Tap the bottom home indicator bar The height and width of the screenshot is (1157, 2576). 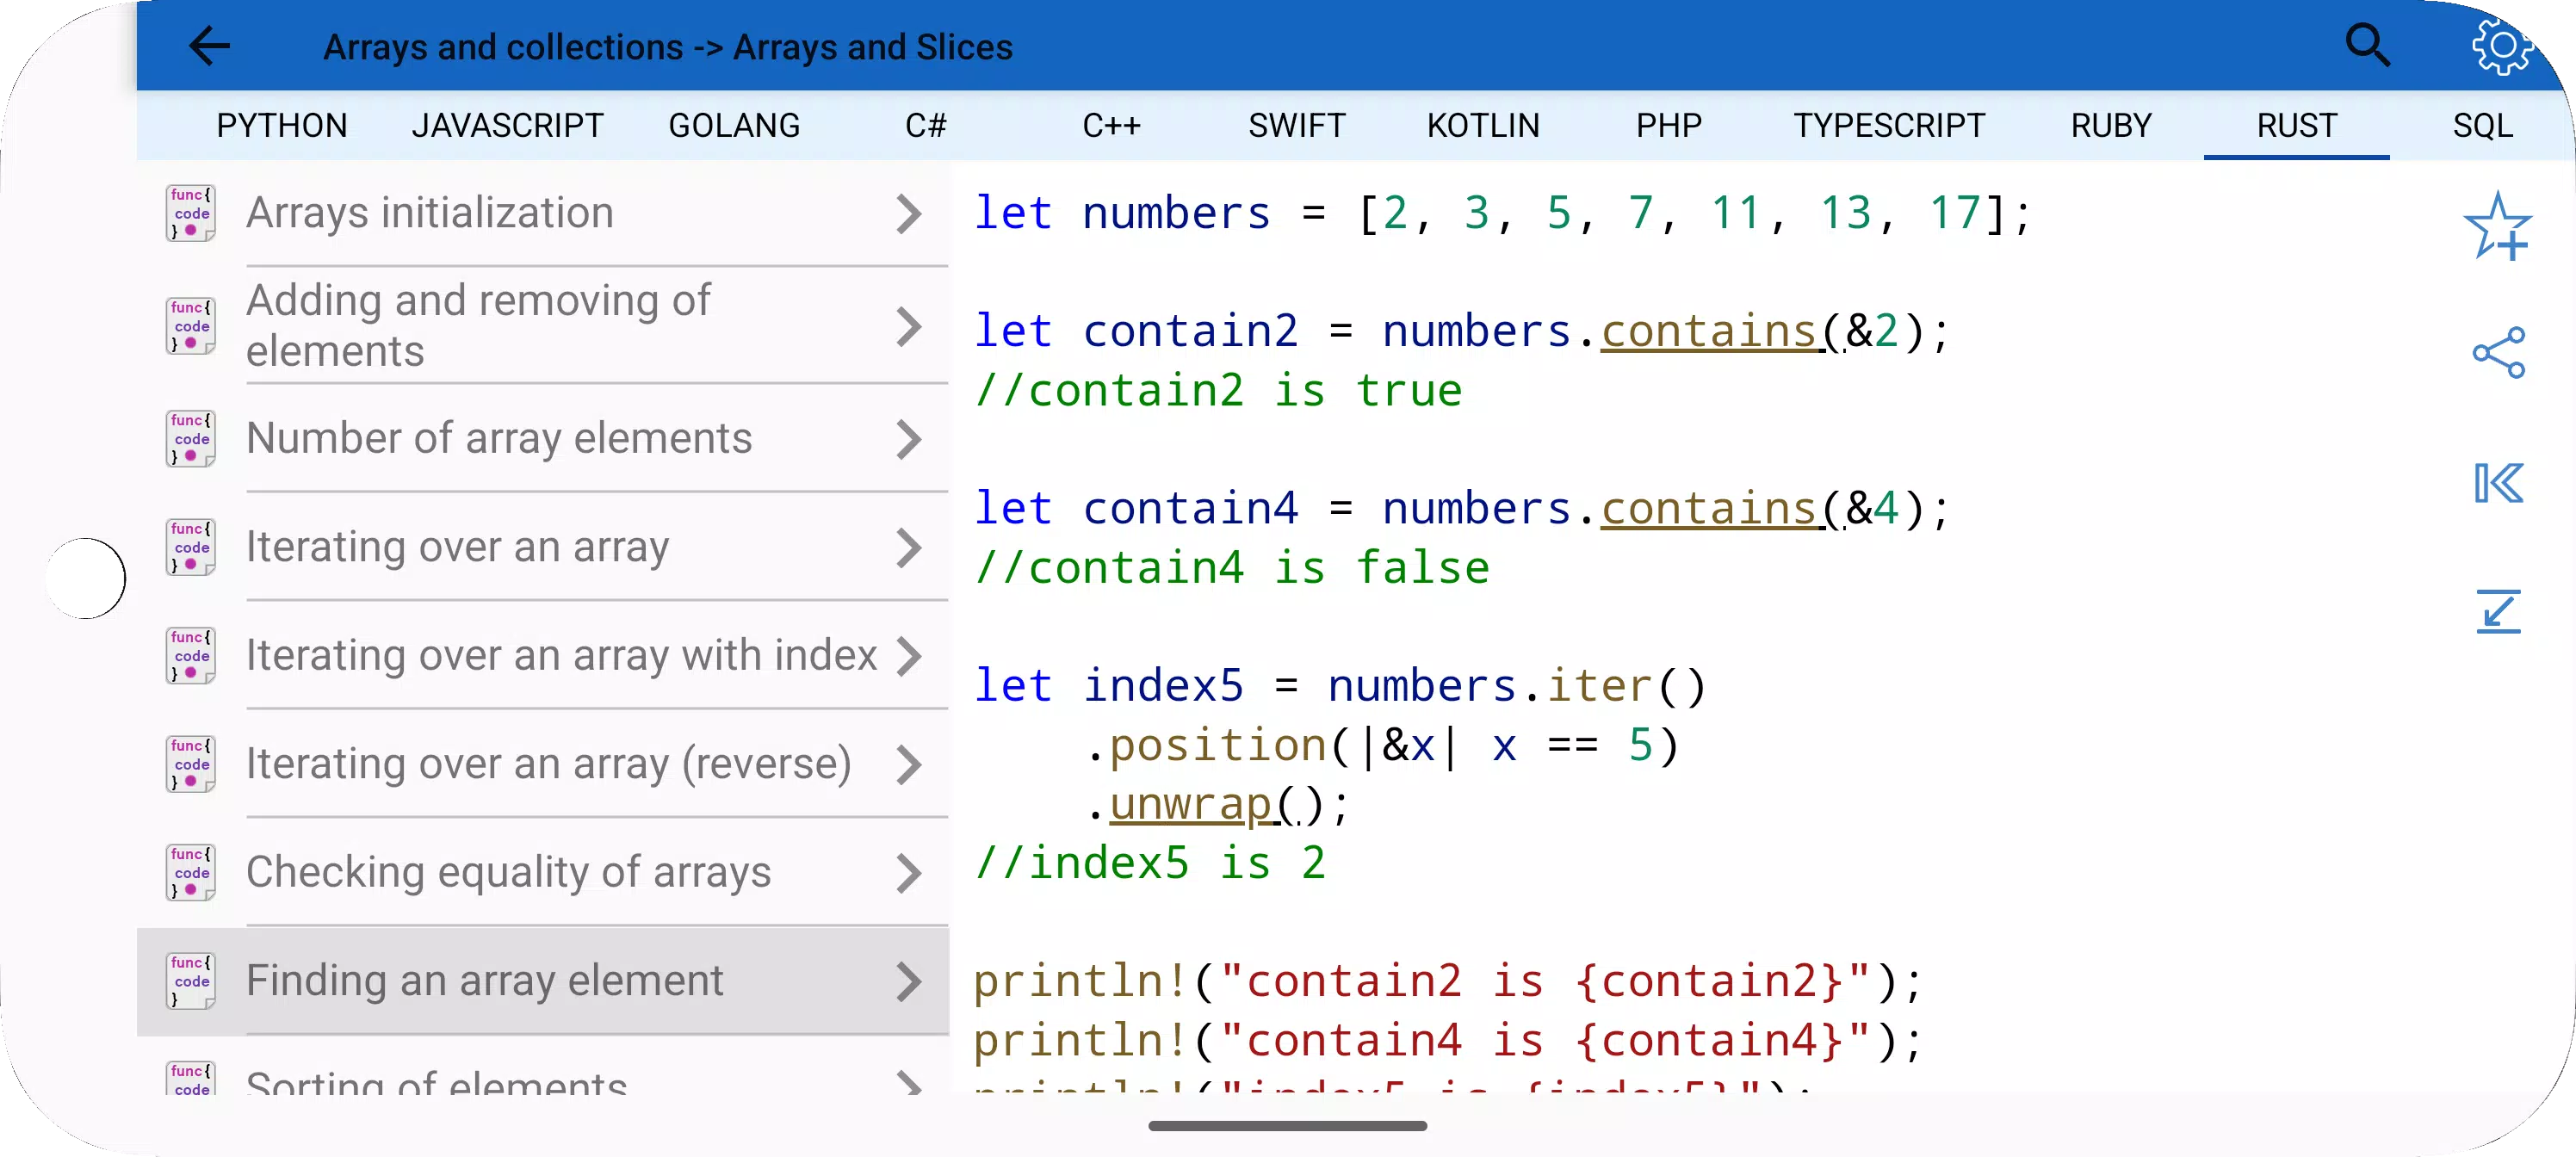(1287, 1126)
